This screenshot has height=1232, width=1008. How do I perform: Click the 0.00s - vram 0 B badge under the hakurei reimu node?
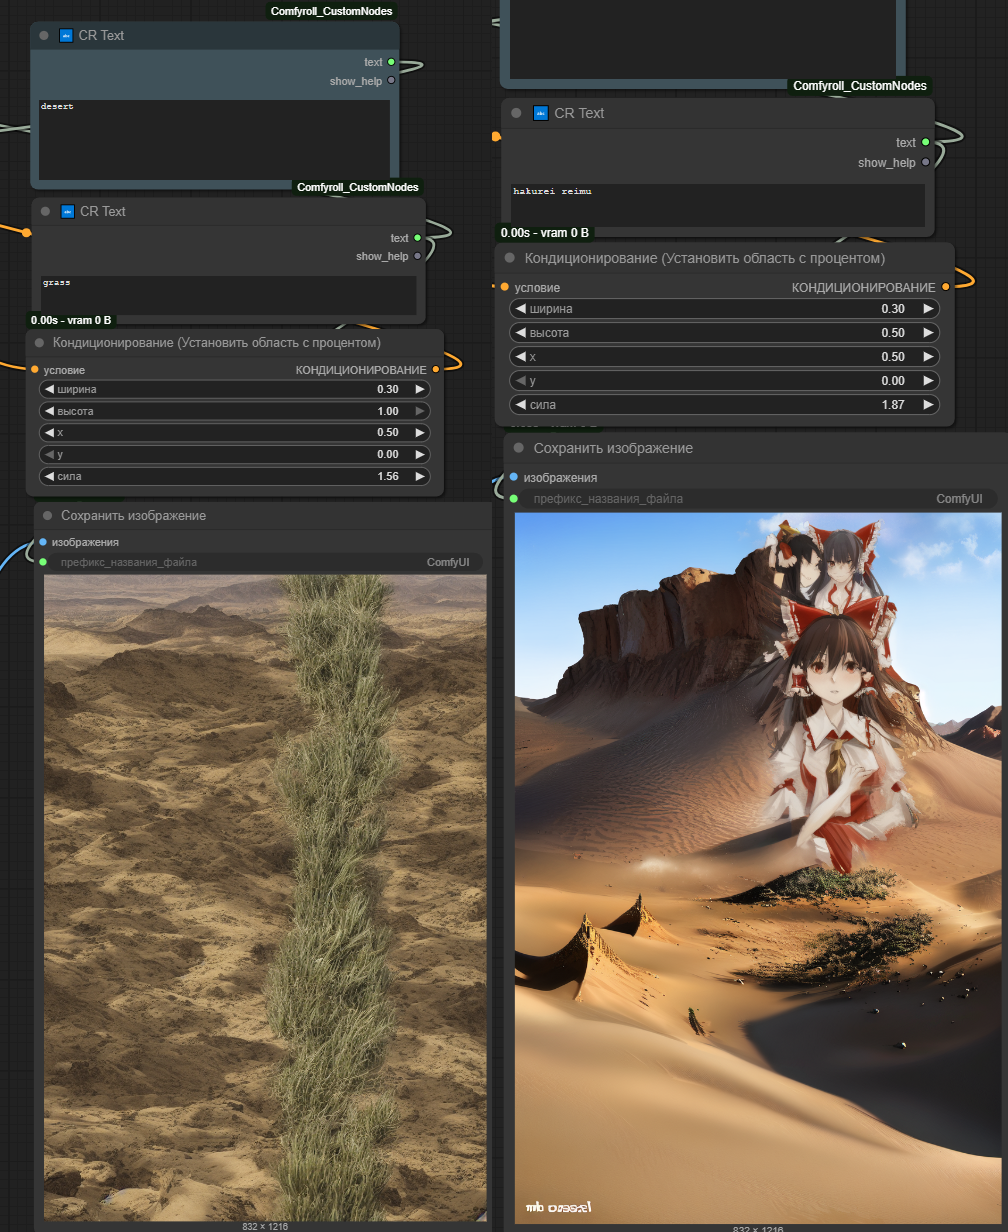(x=545, y=233)
